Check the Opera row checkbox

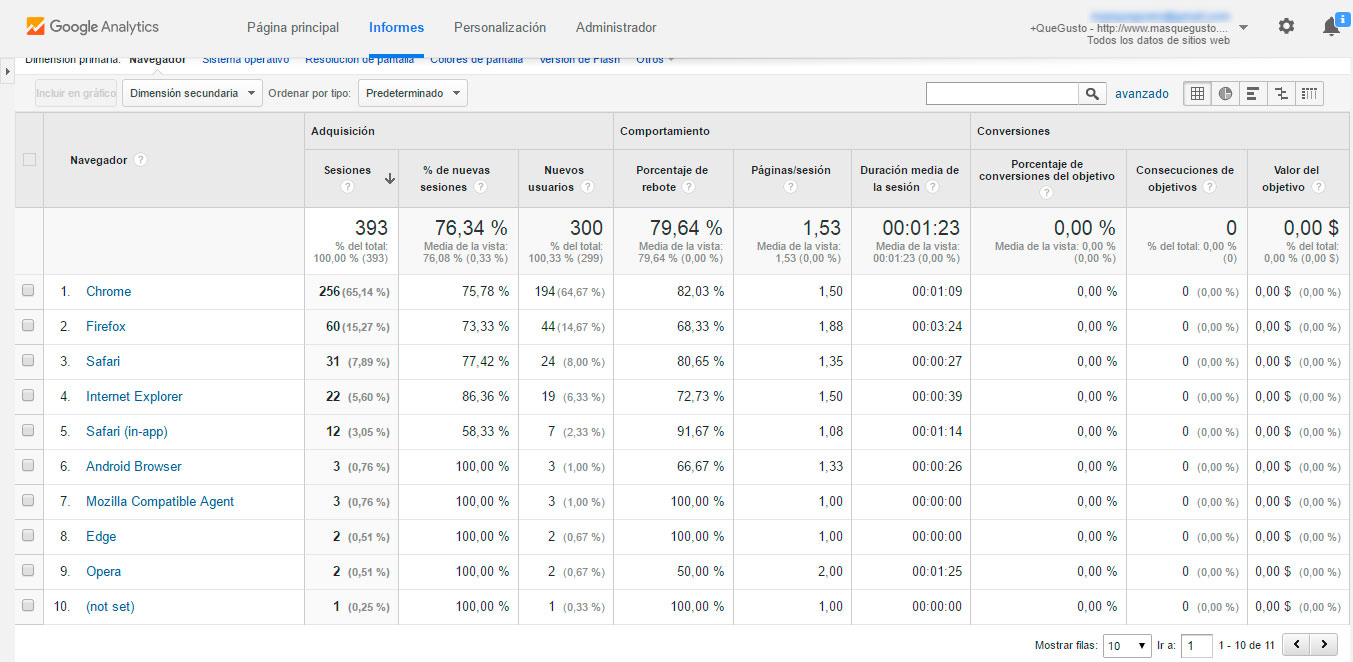click(x=28, y=571)
